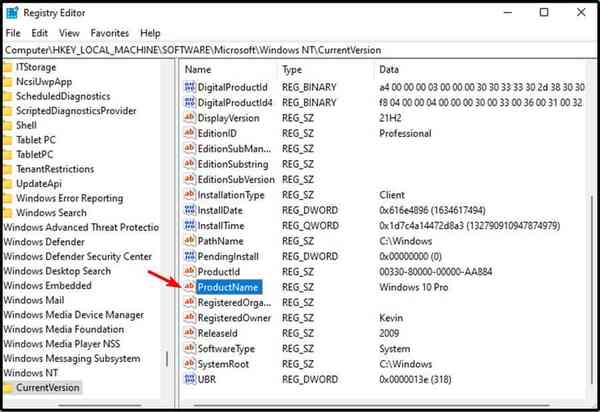Select the Tablet PC key
This screenshot has width=600, height=412.
click(x=36, y=140)
